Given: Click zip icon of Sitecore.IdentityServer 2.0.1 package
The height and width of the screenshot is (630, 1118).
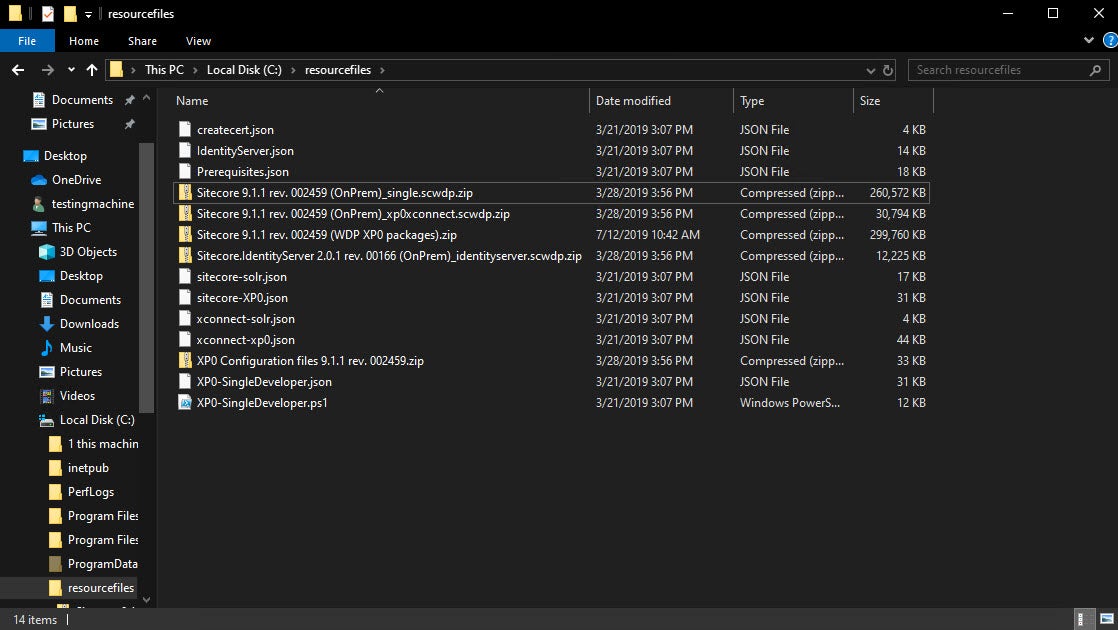Looking at the screenshot, I should (185, 256).
